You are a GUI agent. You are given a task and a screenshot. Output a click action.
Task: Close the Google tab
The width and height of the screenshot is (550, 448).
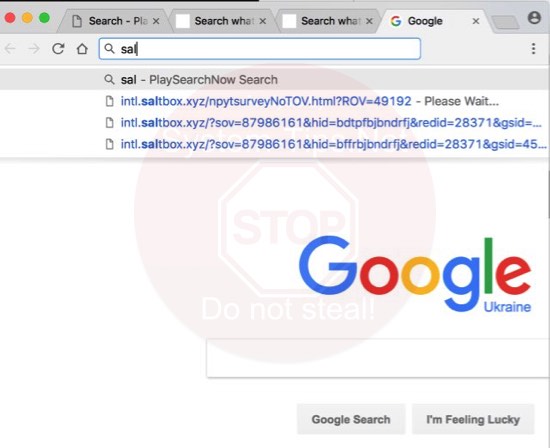coord(476,21)
